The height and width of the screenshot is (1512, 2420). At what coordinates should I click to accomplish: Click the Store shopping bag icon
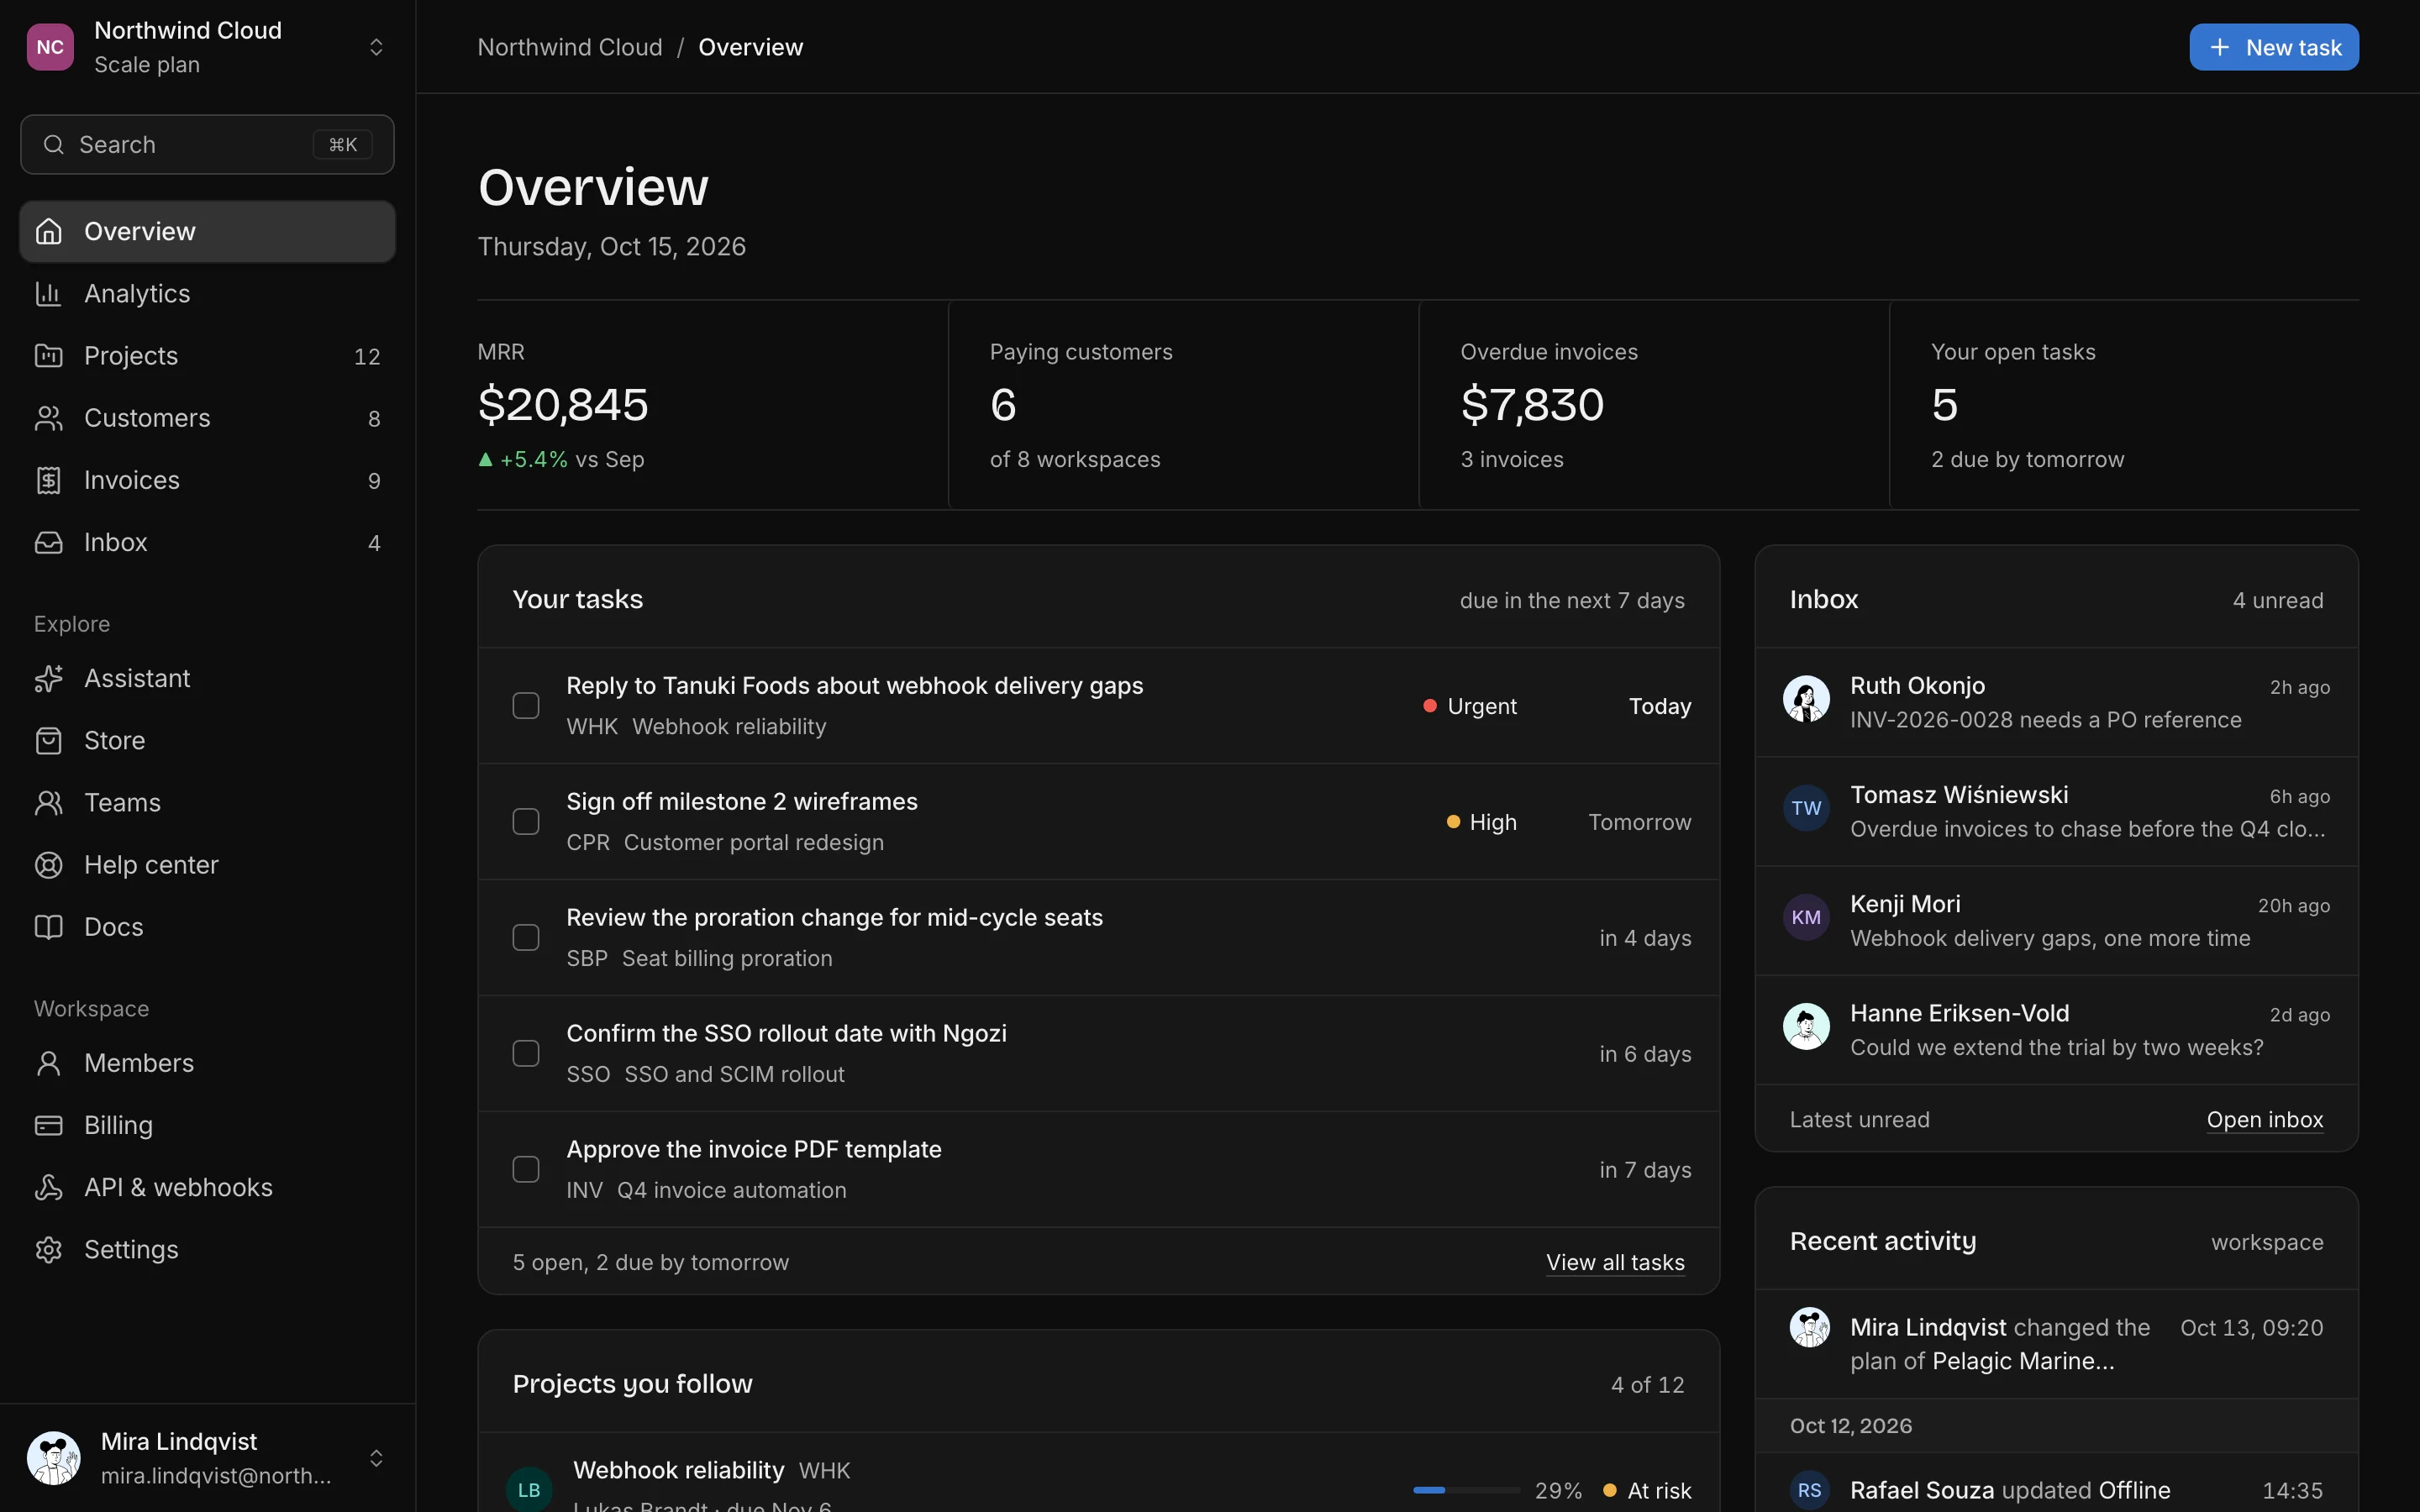coord(48,740)
